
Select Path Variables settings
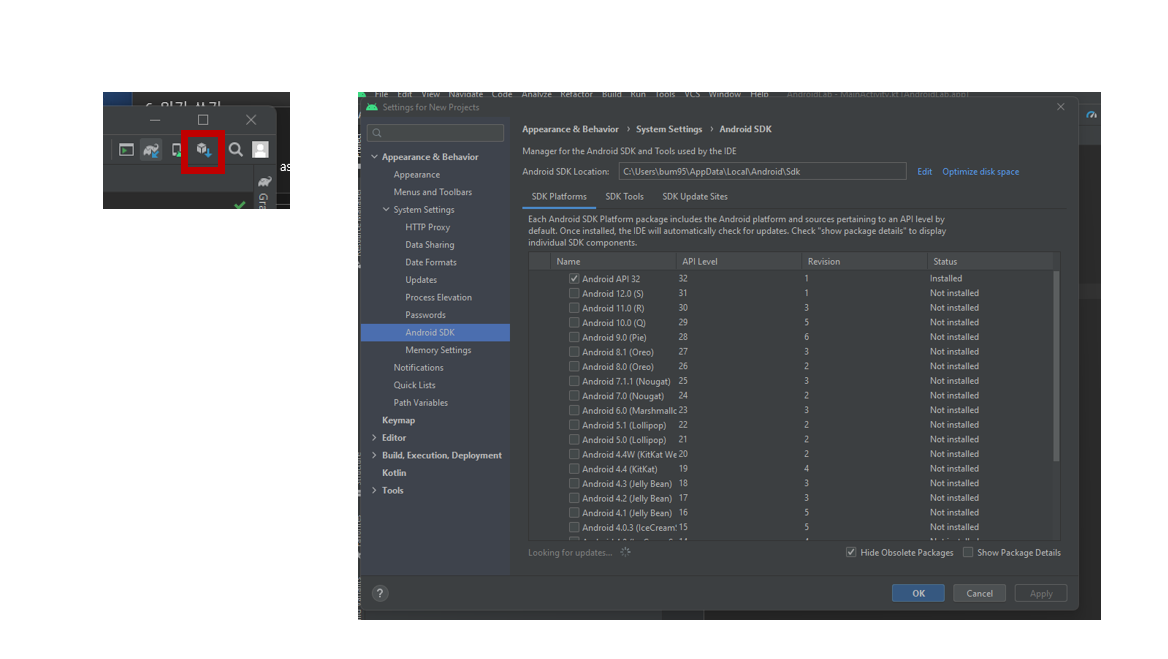[x=421, y=403]
